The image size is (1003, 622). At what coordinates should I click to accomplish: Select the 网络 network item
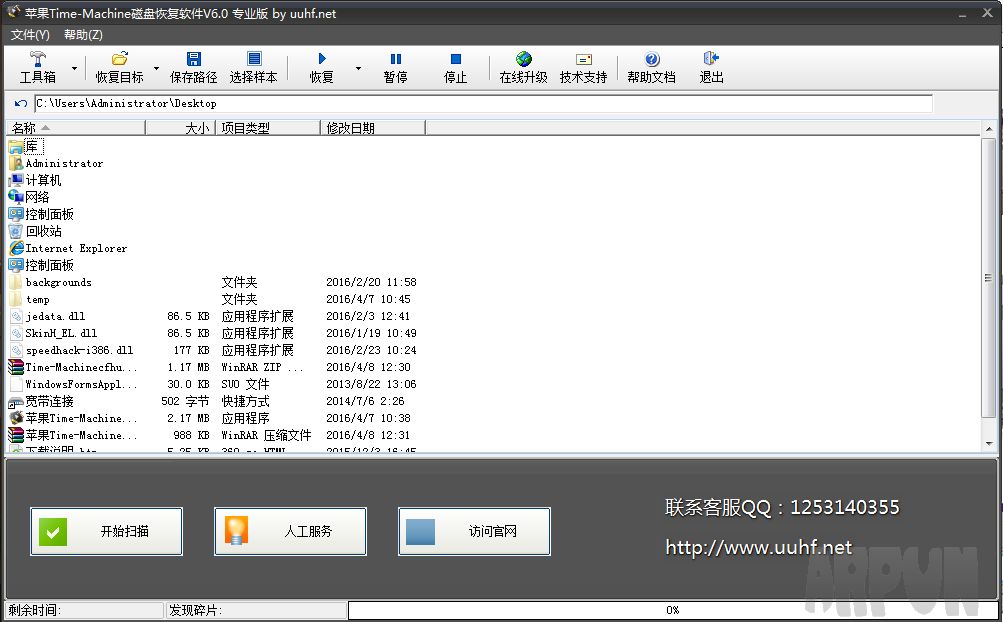(x=29, y=197)
